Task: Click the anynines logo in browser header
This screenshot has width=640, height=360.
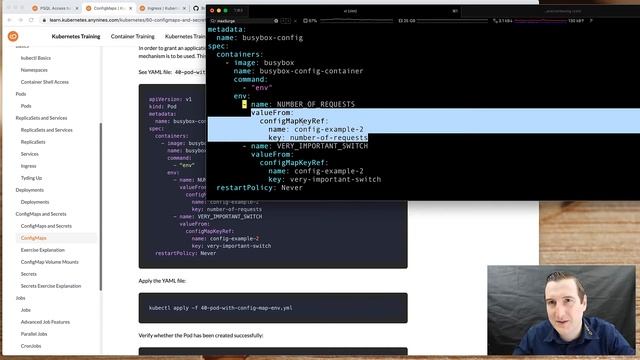Action: pyautogui.click(x=13, y=36)
